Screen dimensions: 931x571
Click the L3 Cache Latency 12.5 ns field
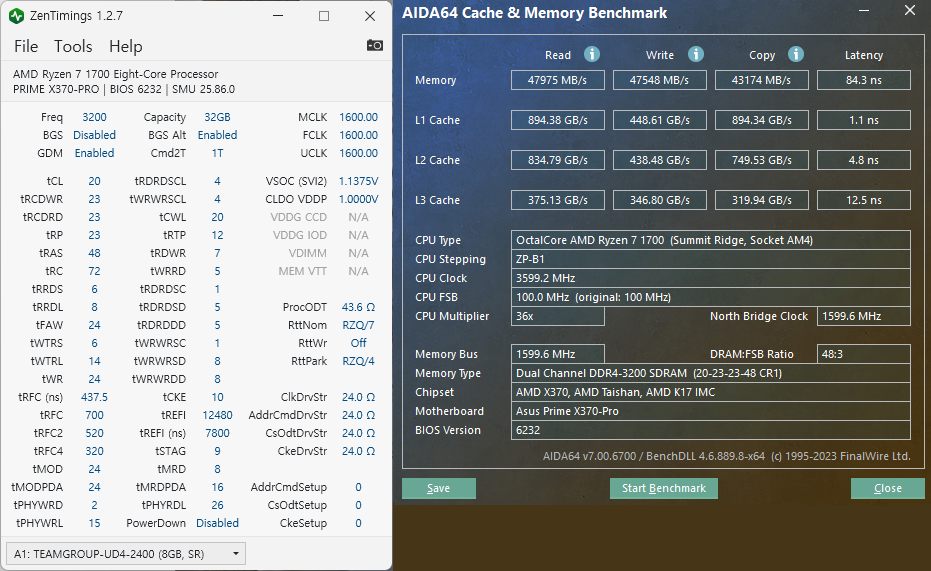864,200
